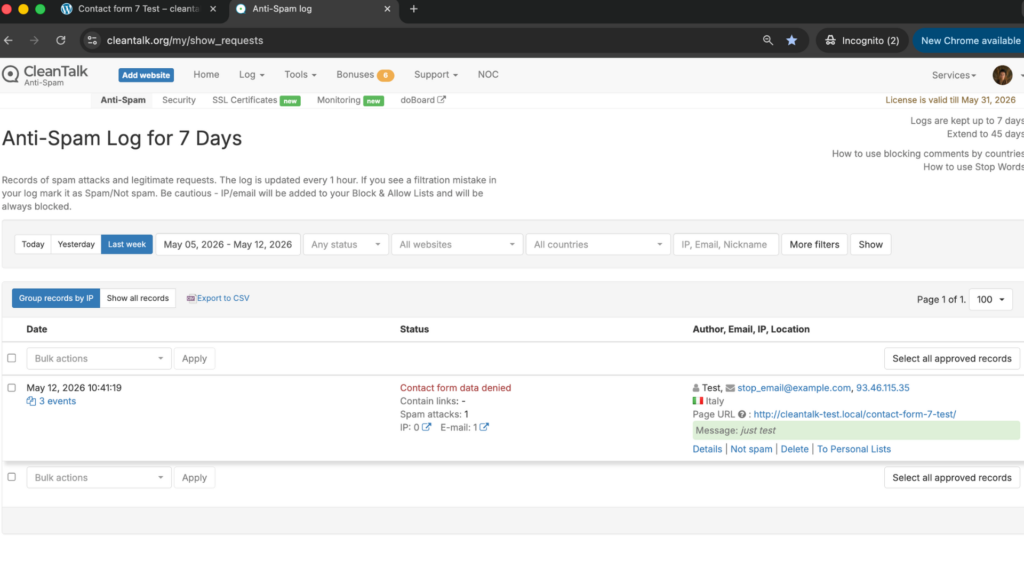This screenshot has height=576, width=1024.
Task: Click the browser address bar URL
Action: pos(185,40)
